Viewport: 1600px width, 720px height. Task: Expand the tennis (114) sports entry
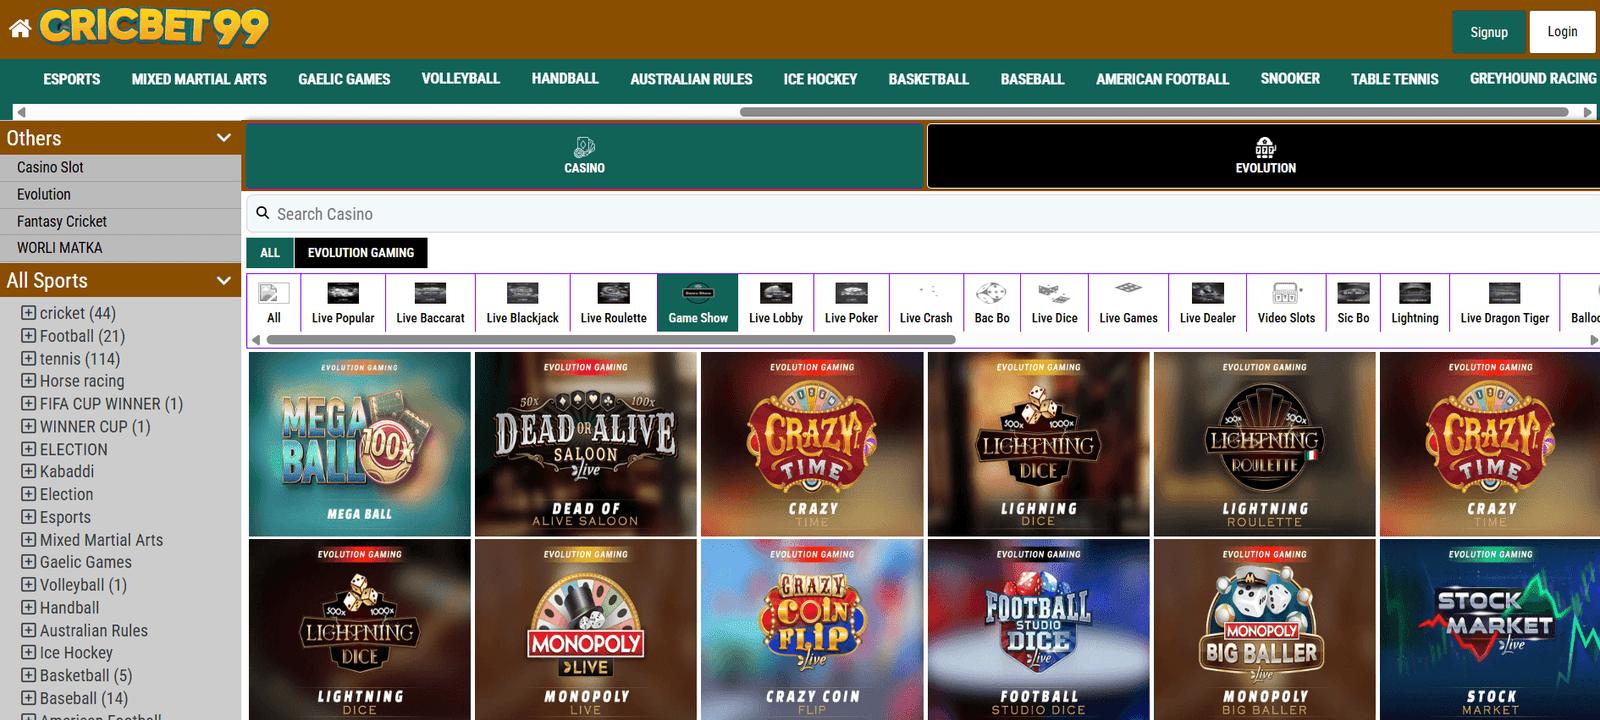28,358
